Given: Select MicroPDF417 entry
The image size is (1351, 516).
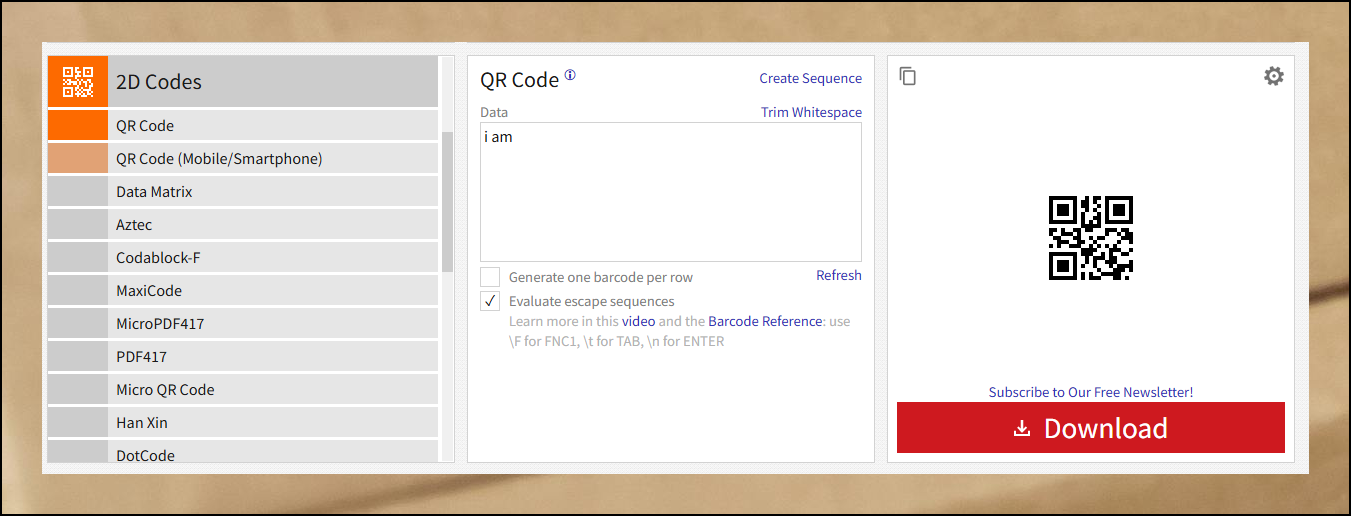Looking at the screenshot, I should (x=243, y=323).
